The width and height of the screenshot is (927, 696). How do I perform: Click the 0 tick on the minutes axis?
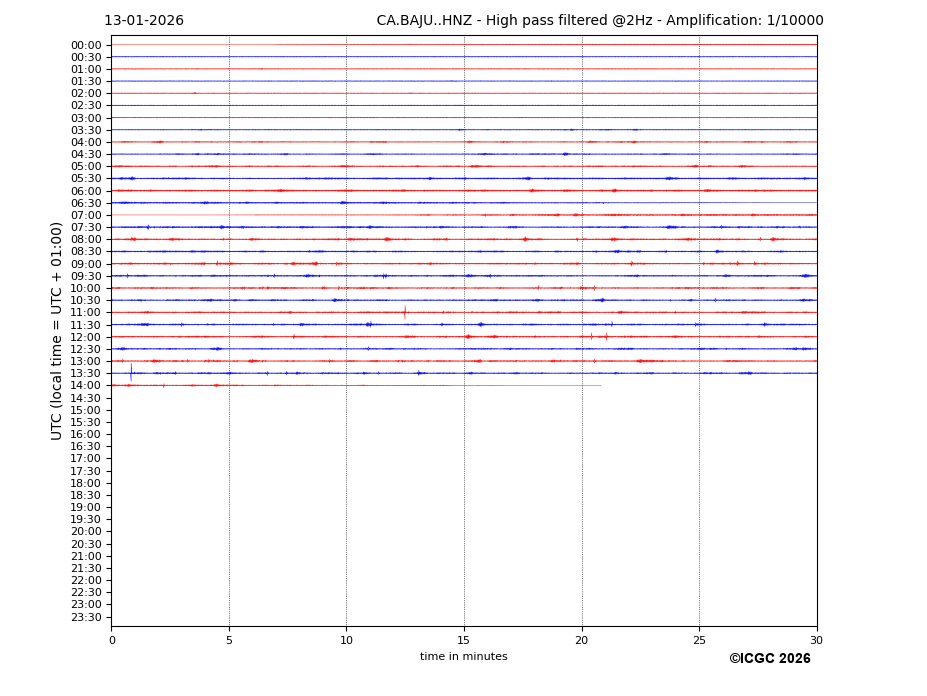[112, 640]
